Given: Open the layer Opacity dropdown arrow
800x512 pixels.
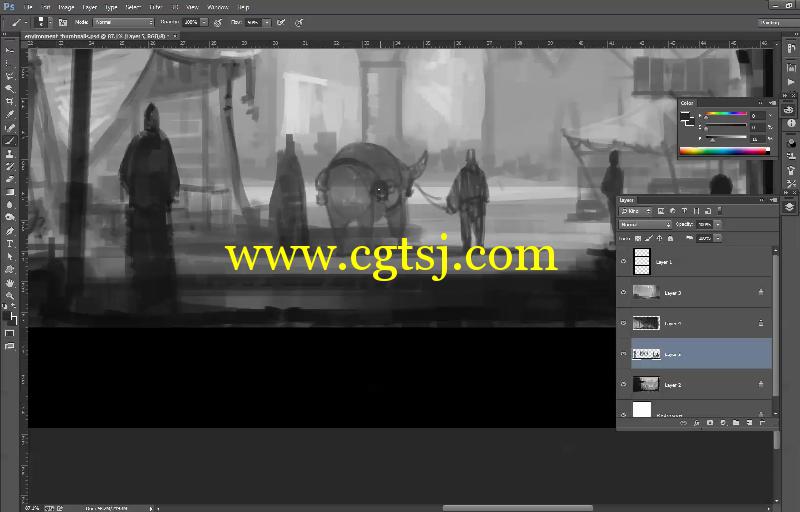Looking at the screenshot, I should point(718,224).
